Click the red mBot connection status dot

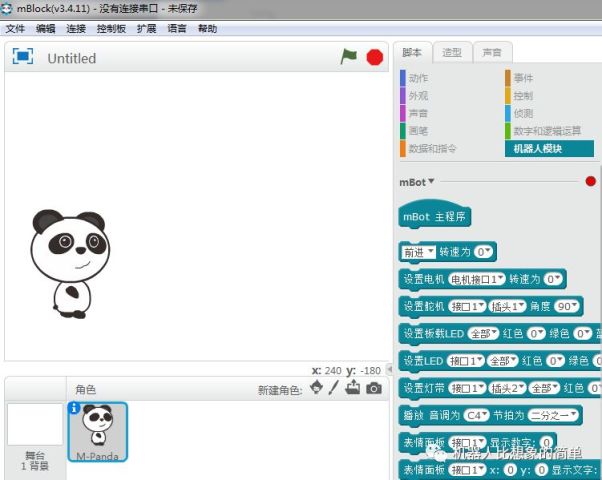[590, 181]
